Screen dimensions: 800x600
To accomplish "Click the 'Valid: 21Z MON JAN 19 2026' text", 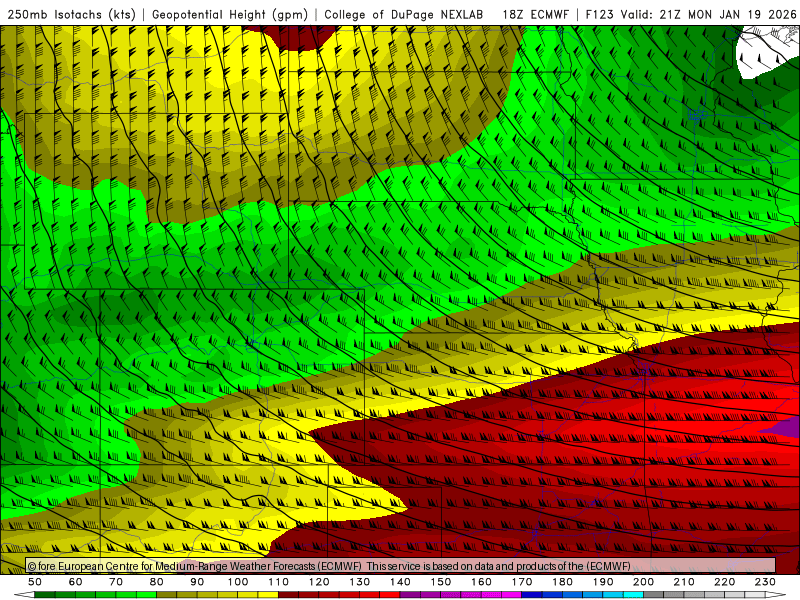I will click(708, 15).
